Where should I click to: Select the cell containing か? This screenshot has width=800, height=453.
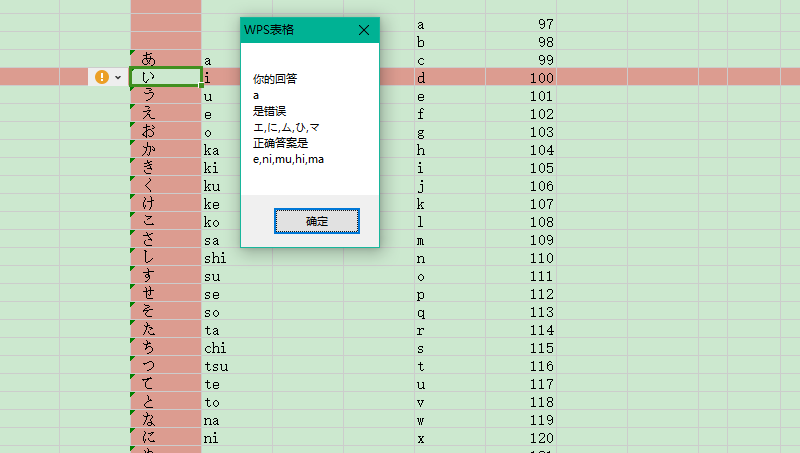coord(166,149)
